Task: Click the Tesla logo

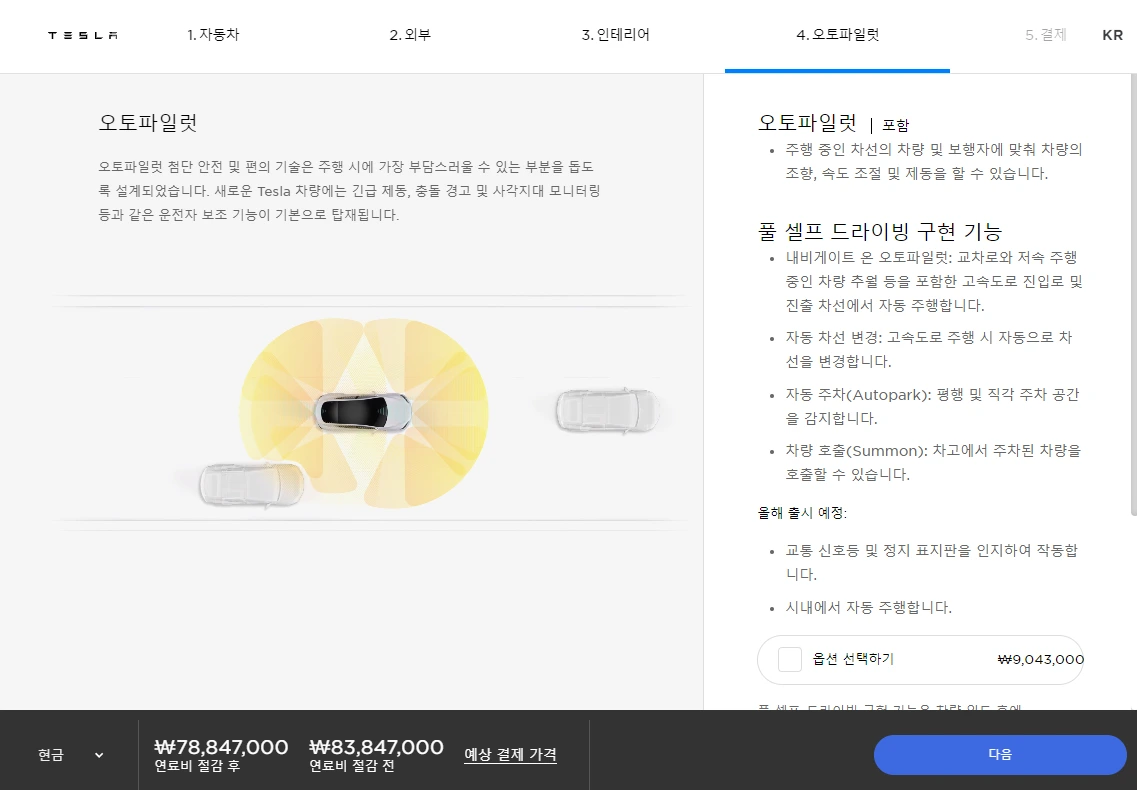Action: (x=83, y=35)
